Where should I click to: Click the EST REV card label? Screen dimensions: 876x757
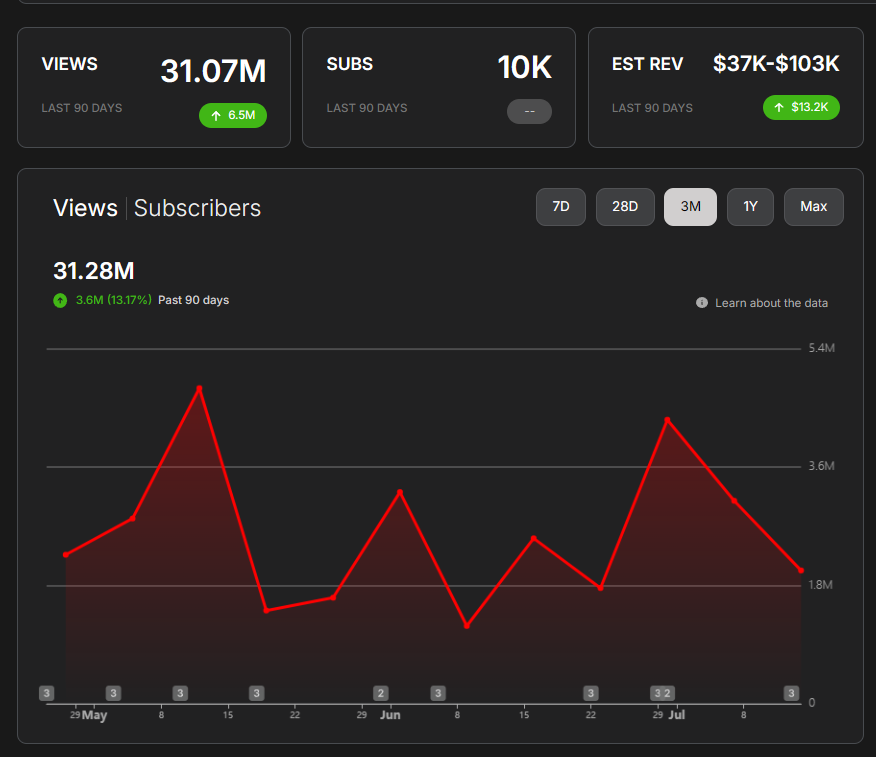coord(648,64)
